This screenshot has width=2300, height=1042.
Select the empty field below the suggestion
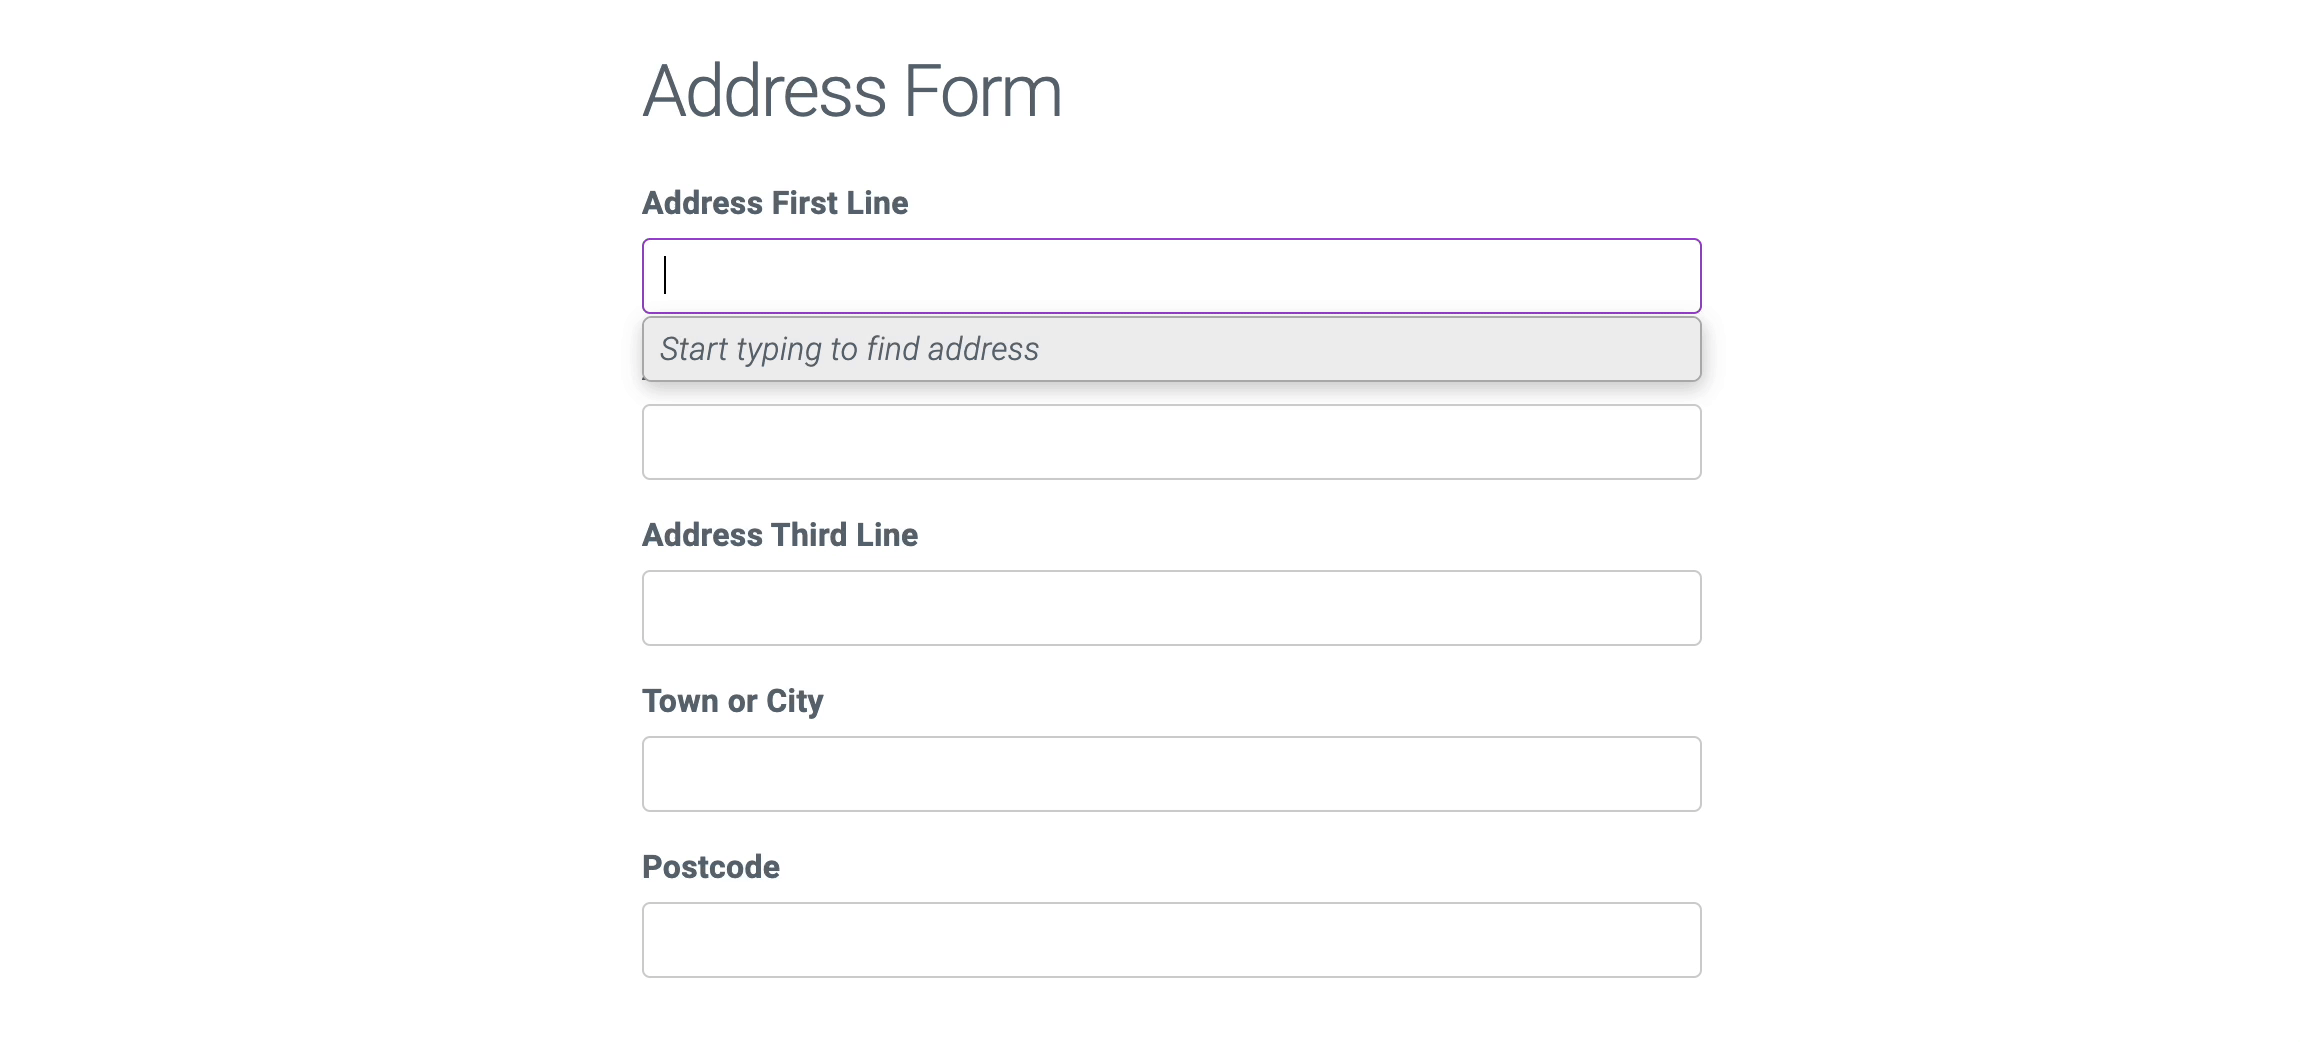[1170, 441]
